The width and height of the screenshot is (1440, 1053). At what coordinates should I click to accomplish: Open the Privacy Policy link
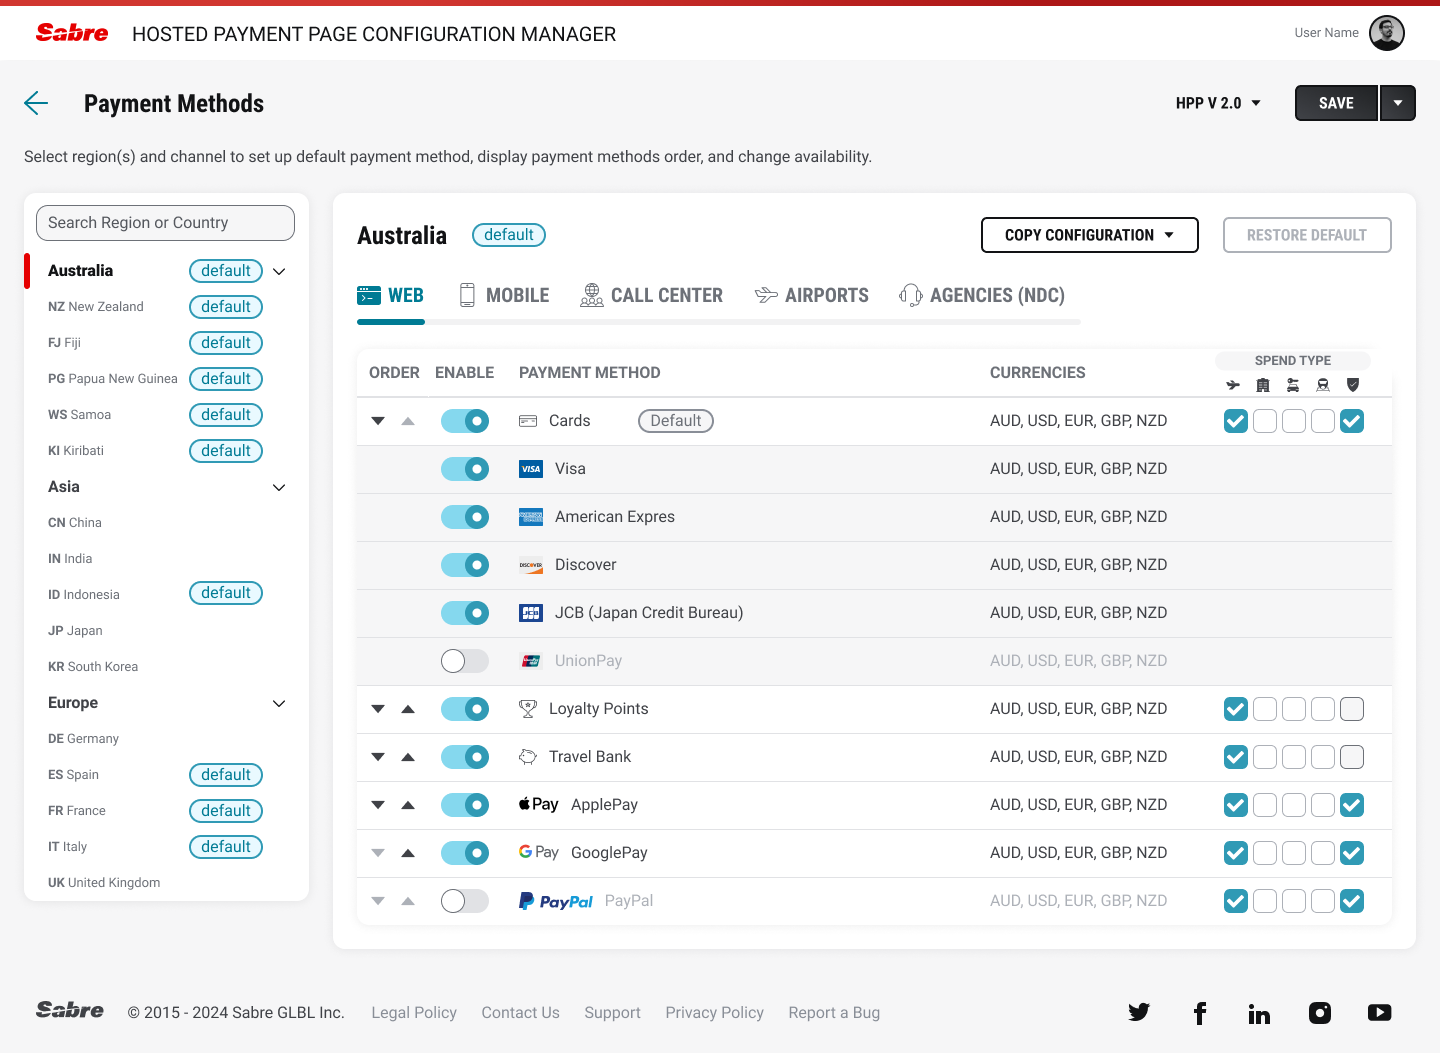714,1013
